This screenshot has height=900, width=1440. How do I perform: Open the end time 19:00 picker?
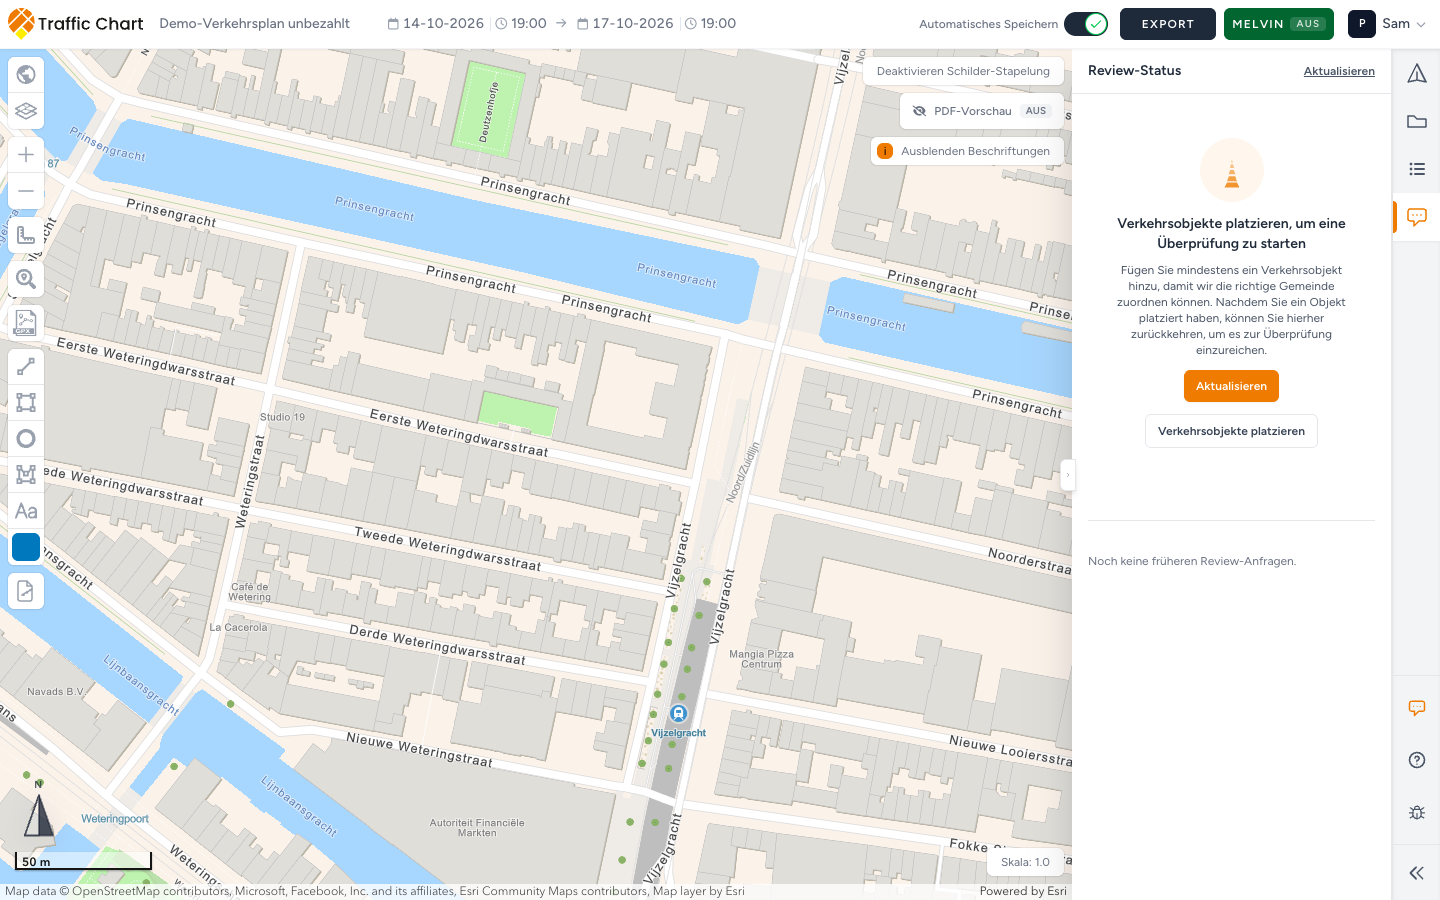(x=710, y=24)
